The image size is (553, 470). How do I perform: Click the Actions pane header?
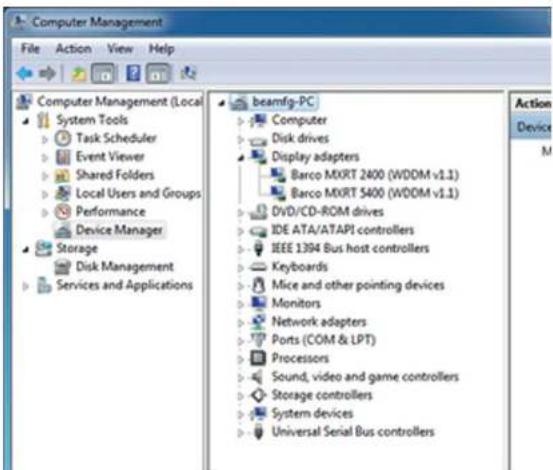[533, 104]
